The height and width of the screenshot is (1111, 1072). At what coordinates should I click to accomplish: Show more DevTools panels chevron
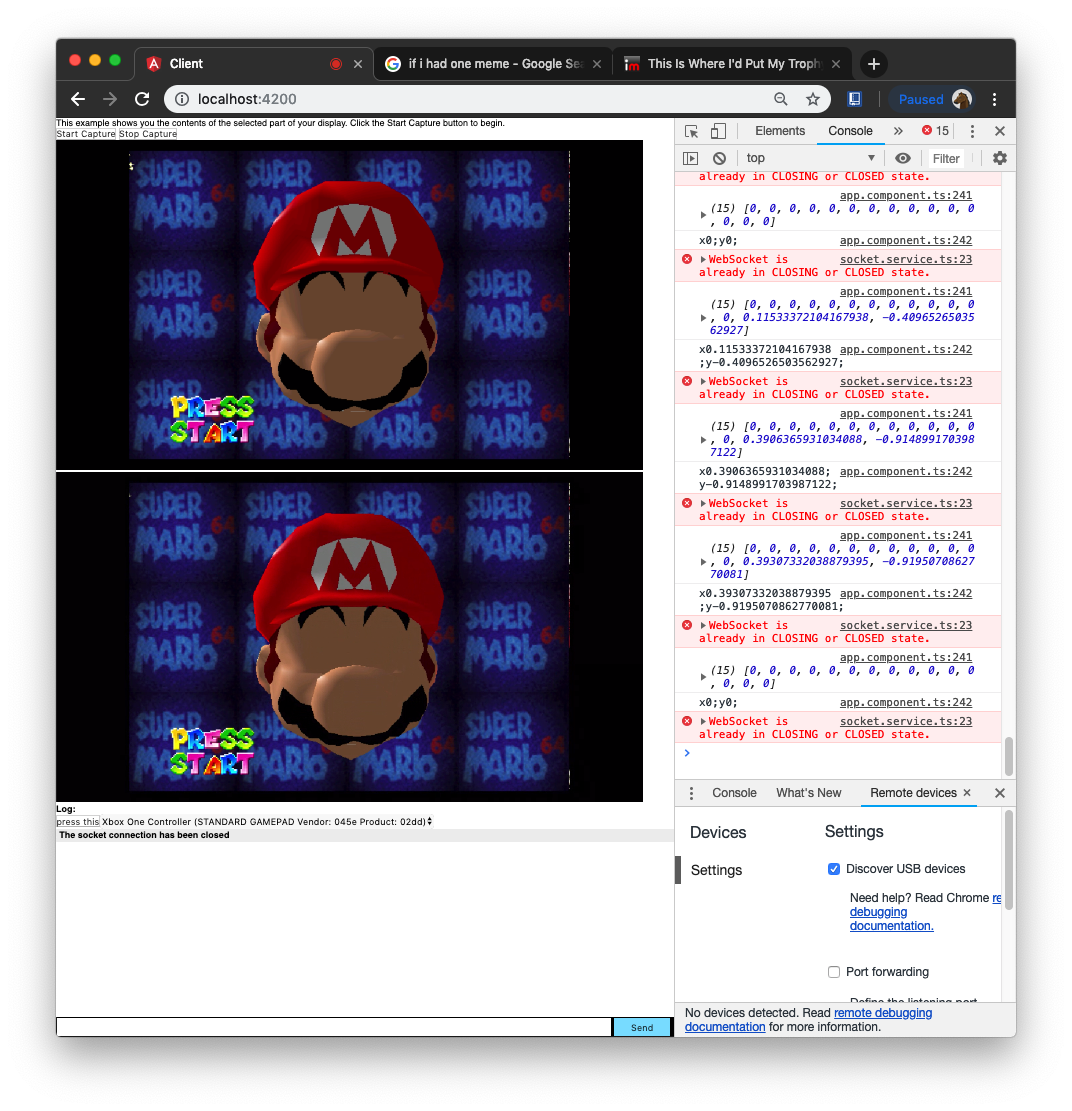pos(898,131)
